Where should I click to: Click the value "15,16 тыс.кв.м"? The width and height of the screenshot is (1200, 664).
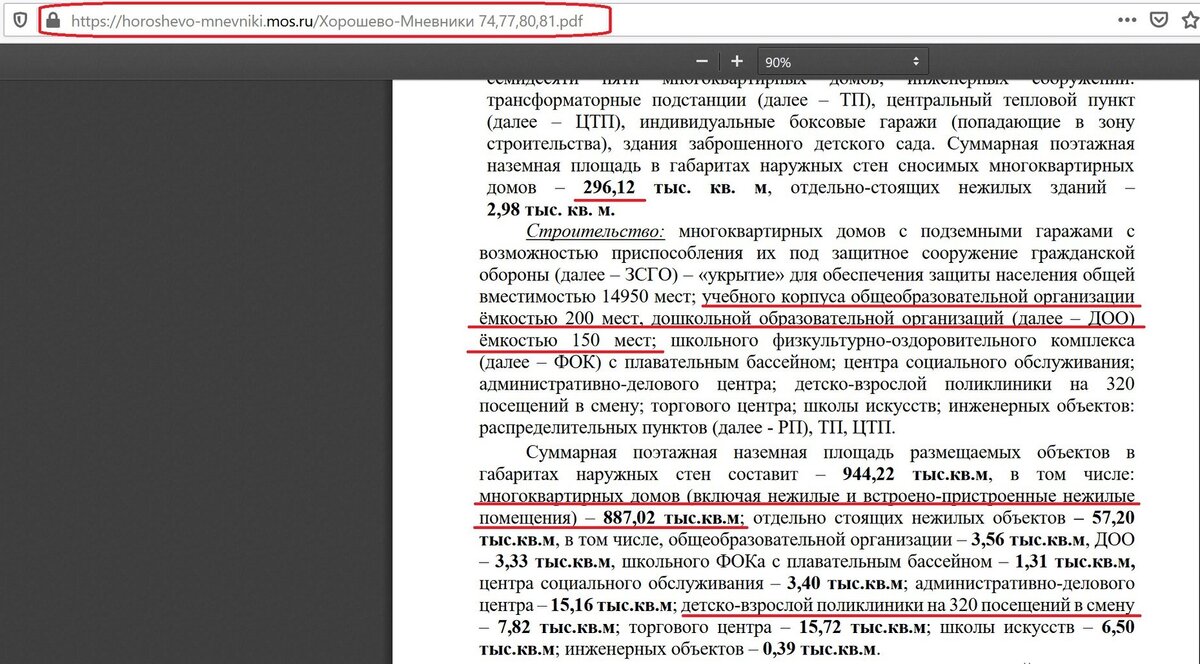(x=611, y=606)
